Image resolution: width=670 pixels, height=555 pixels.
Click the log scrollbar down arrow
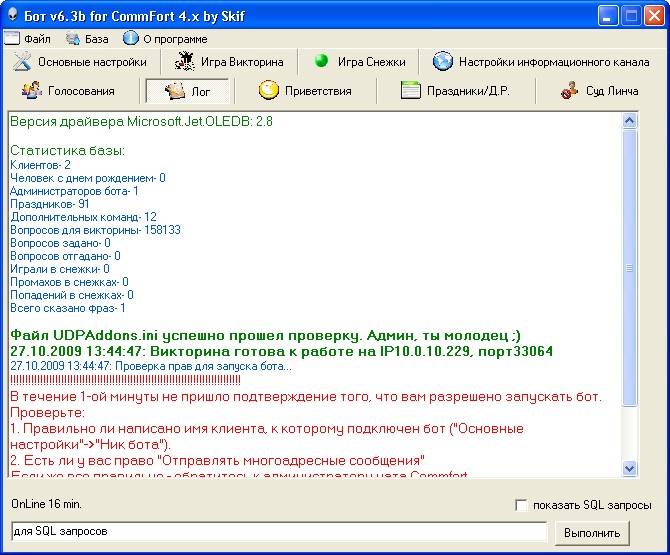[x=629, y=467]
